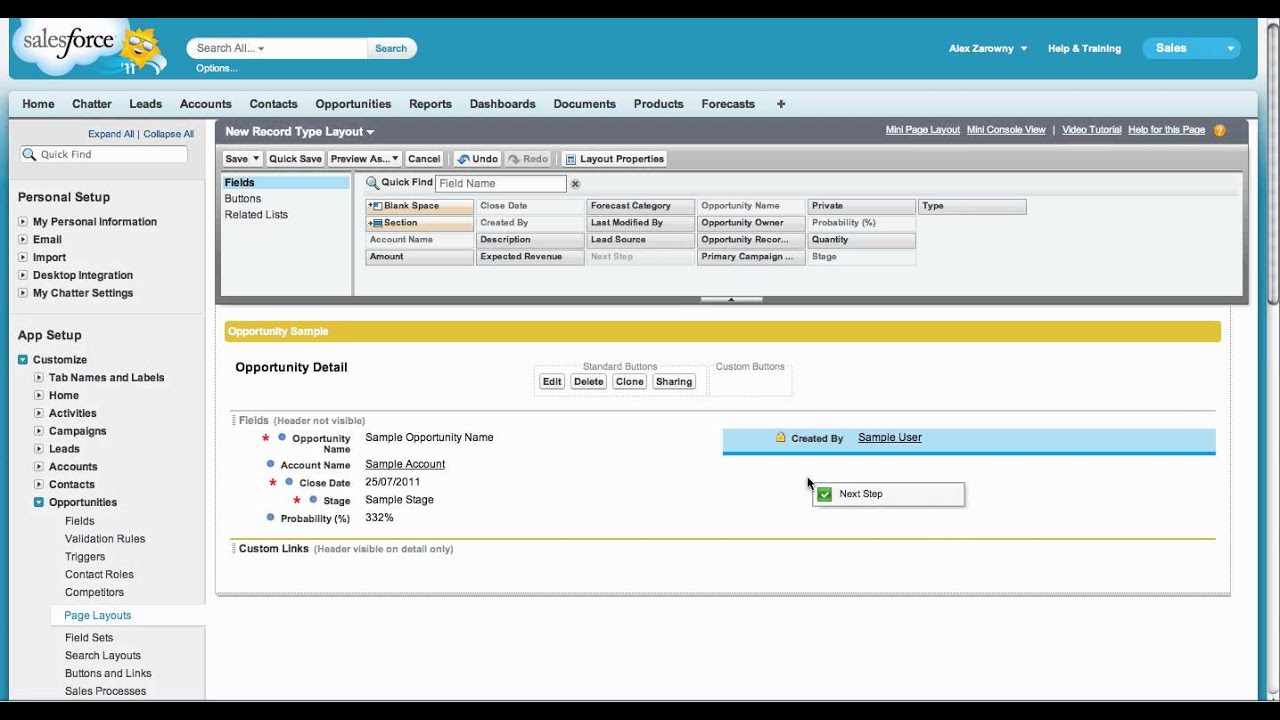Select the Section palette item
The height and width of the screenshot is (720, 1280).
pyautogui.click(x=420, y=223)
